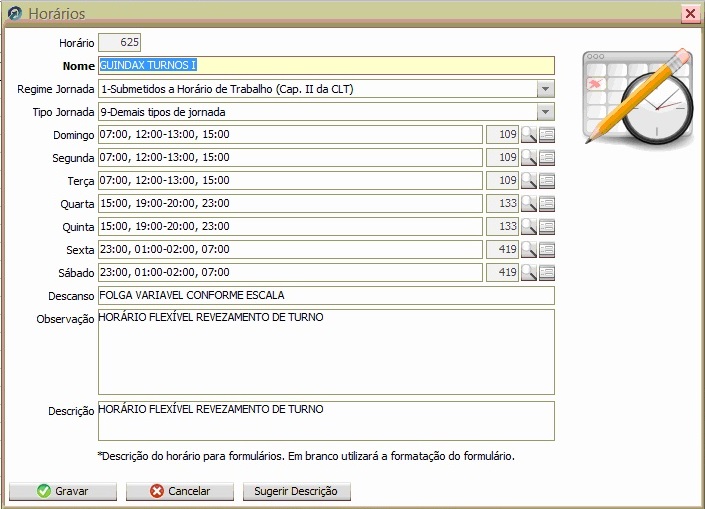Click the Descanso label

point(71,296)
